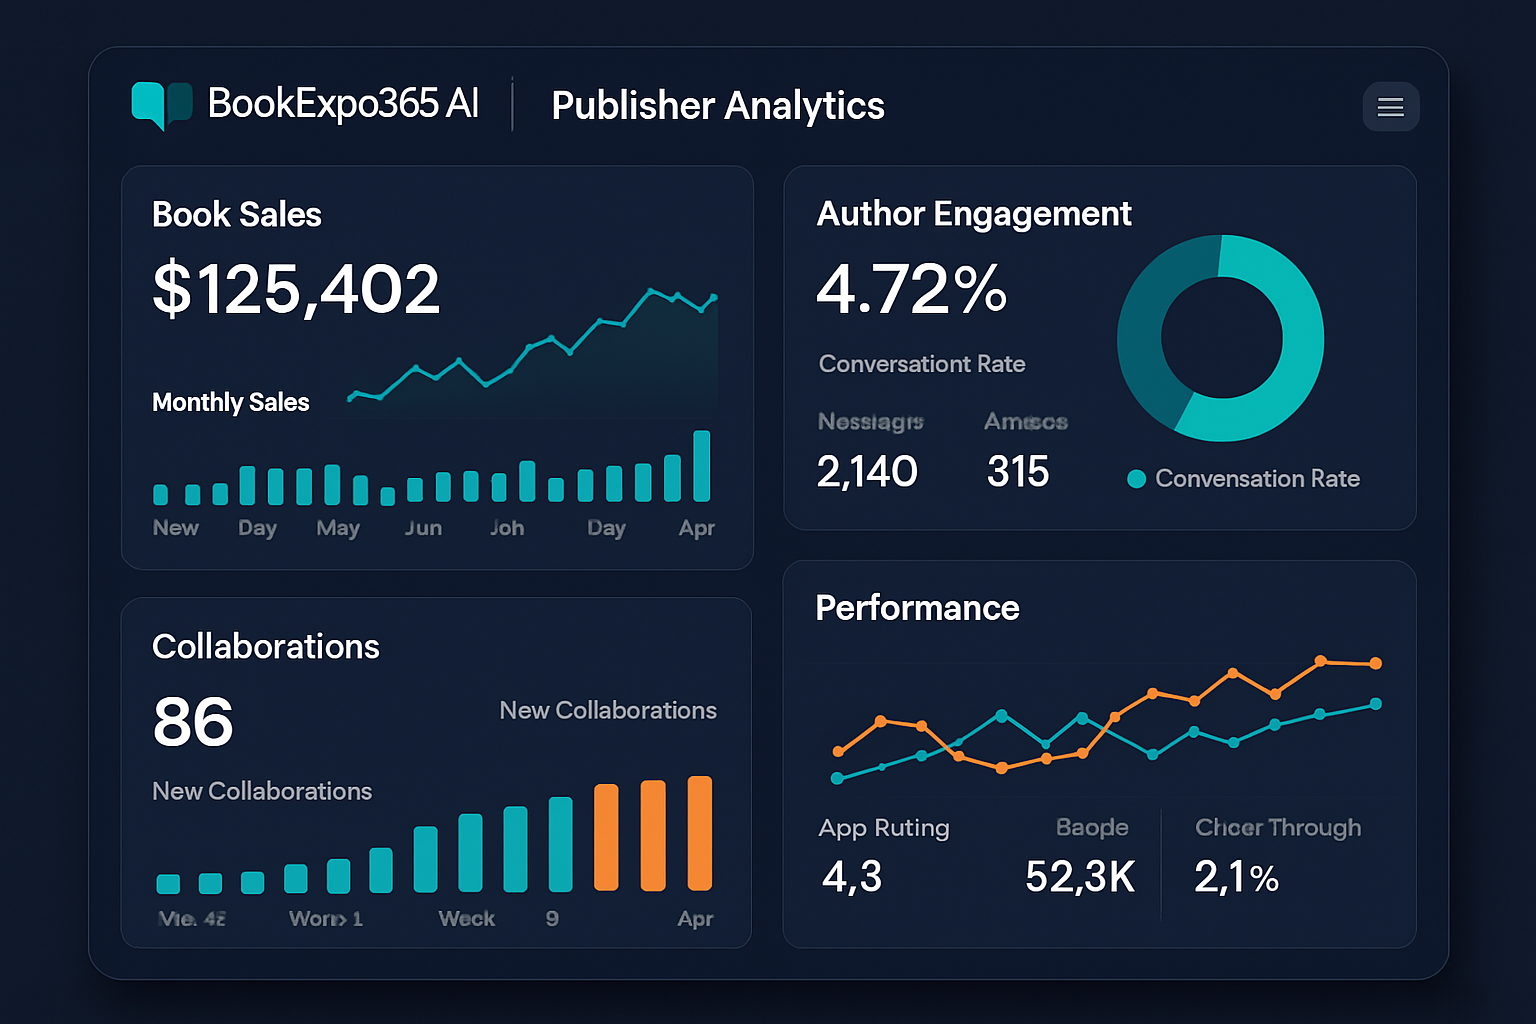Open the Click Through 2,1% metric
The width and height of the screenshot is (1536, 1024).
click(x=1237, y=877)
